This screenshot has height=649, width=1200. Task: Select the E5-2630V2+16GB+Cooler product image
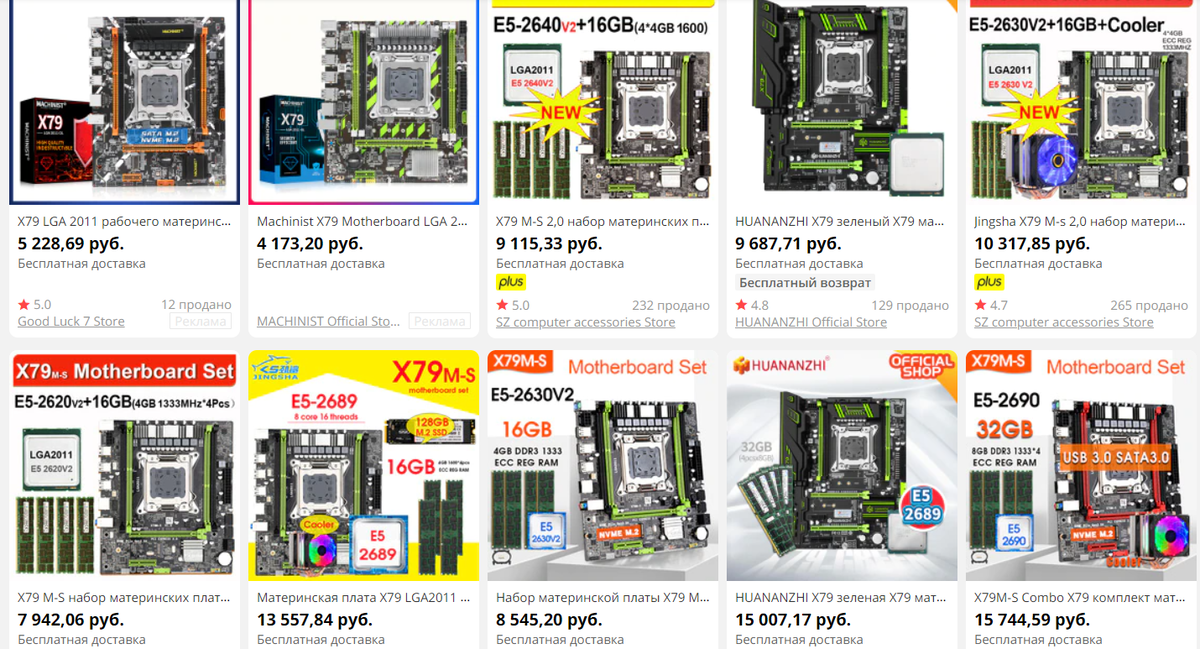tap(1083, 101)
